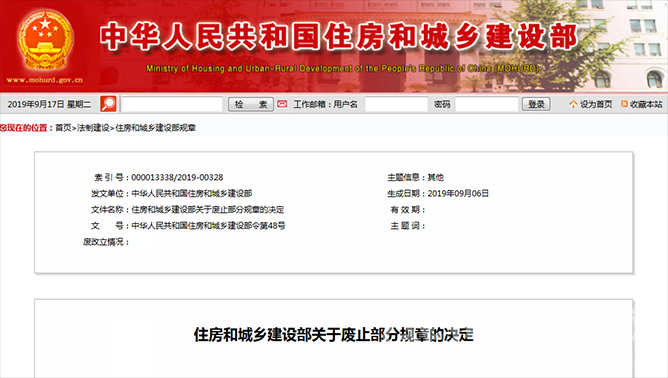Click the banner title 中华人民共和国住房和城乡建设部
The width and height of the screenshot is (668, 378).
point(339,36)
